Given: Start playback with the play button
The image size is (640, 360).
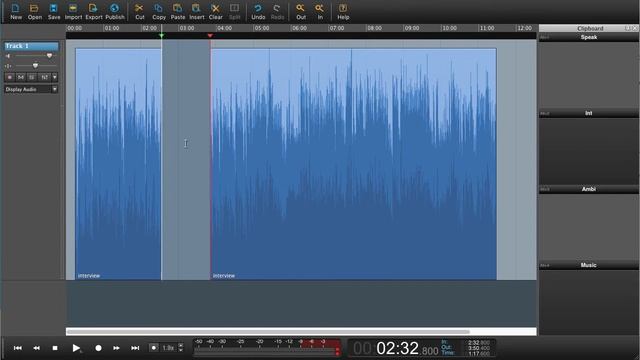Looking at the screenshot, I should tap(76, 348).
